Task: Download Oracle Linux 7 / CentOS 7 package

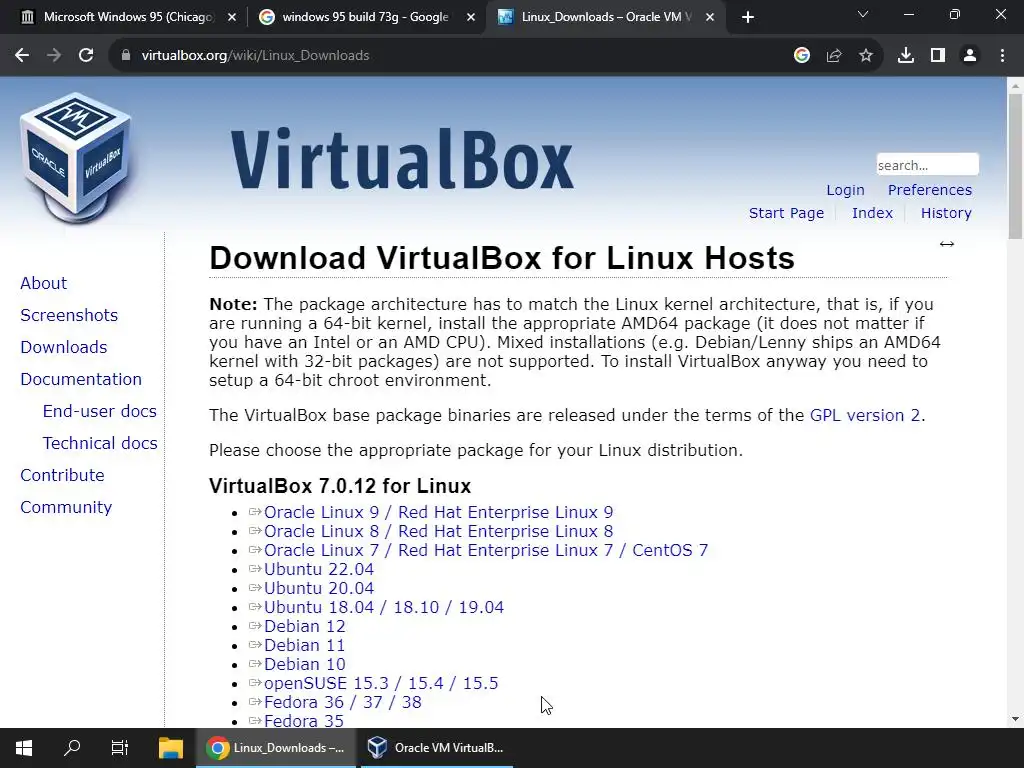Action: coord(486,551)
